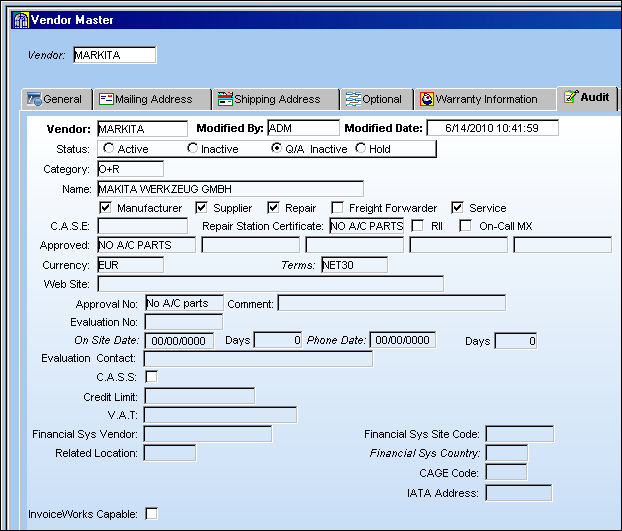Open the Warranty Information tab

coord(485,99)
